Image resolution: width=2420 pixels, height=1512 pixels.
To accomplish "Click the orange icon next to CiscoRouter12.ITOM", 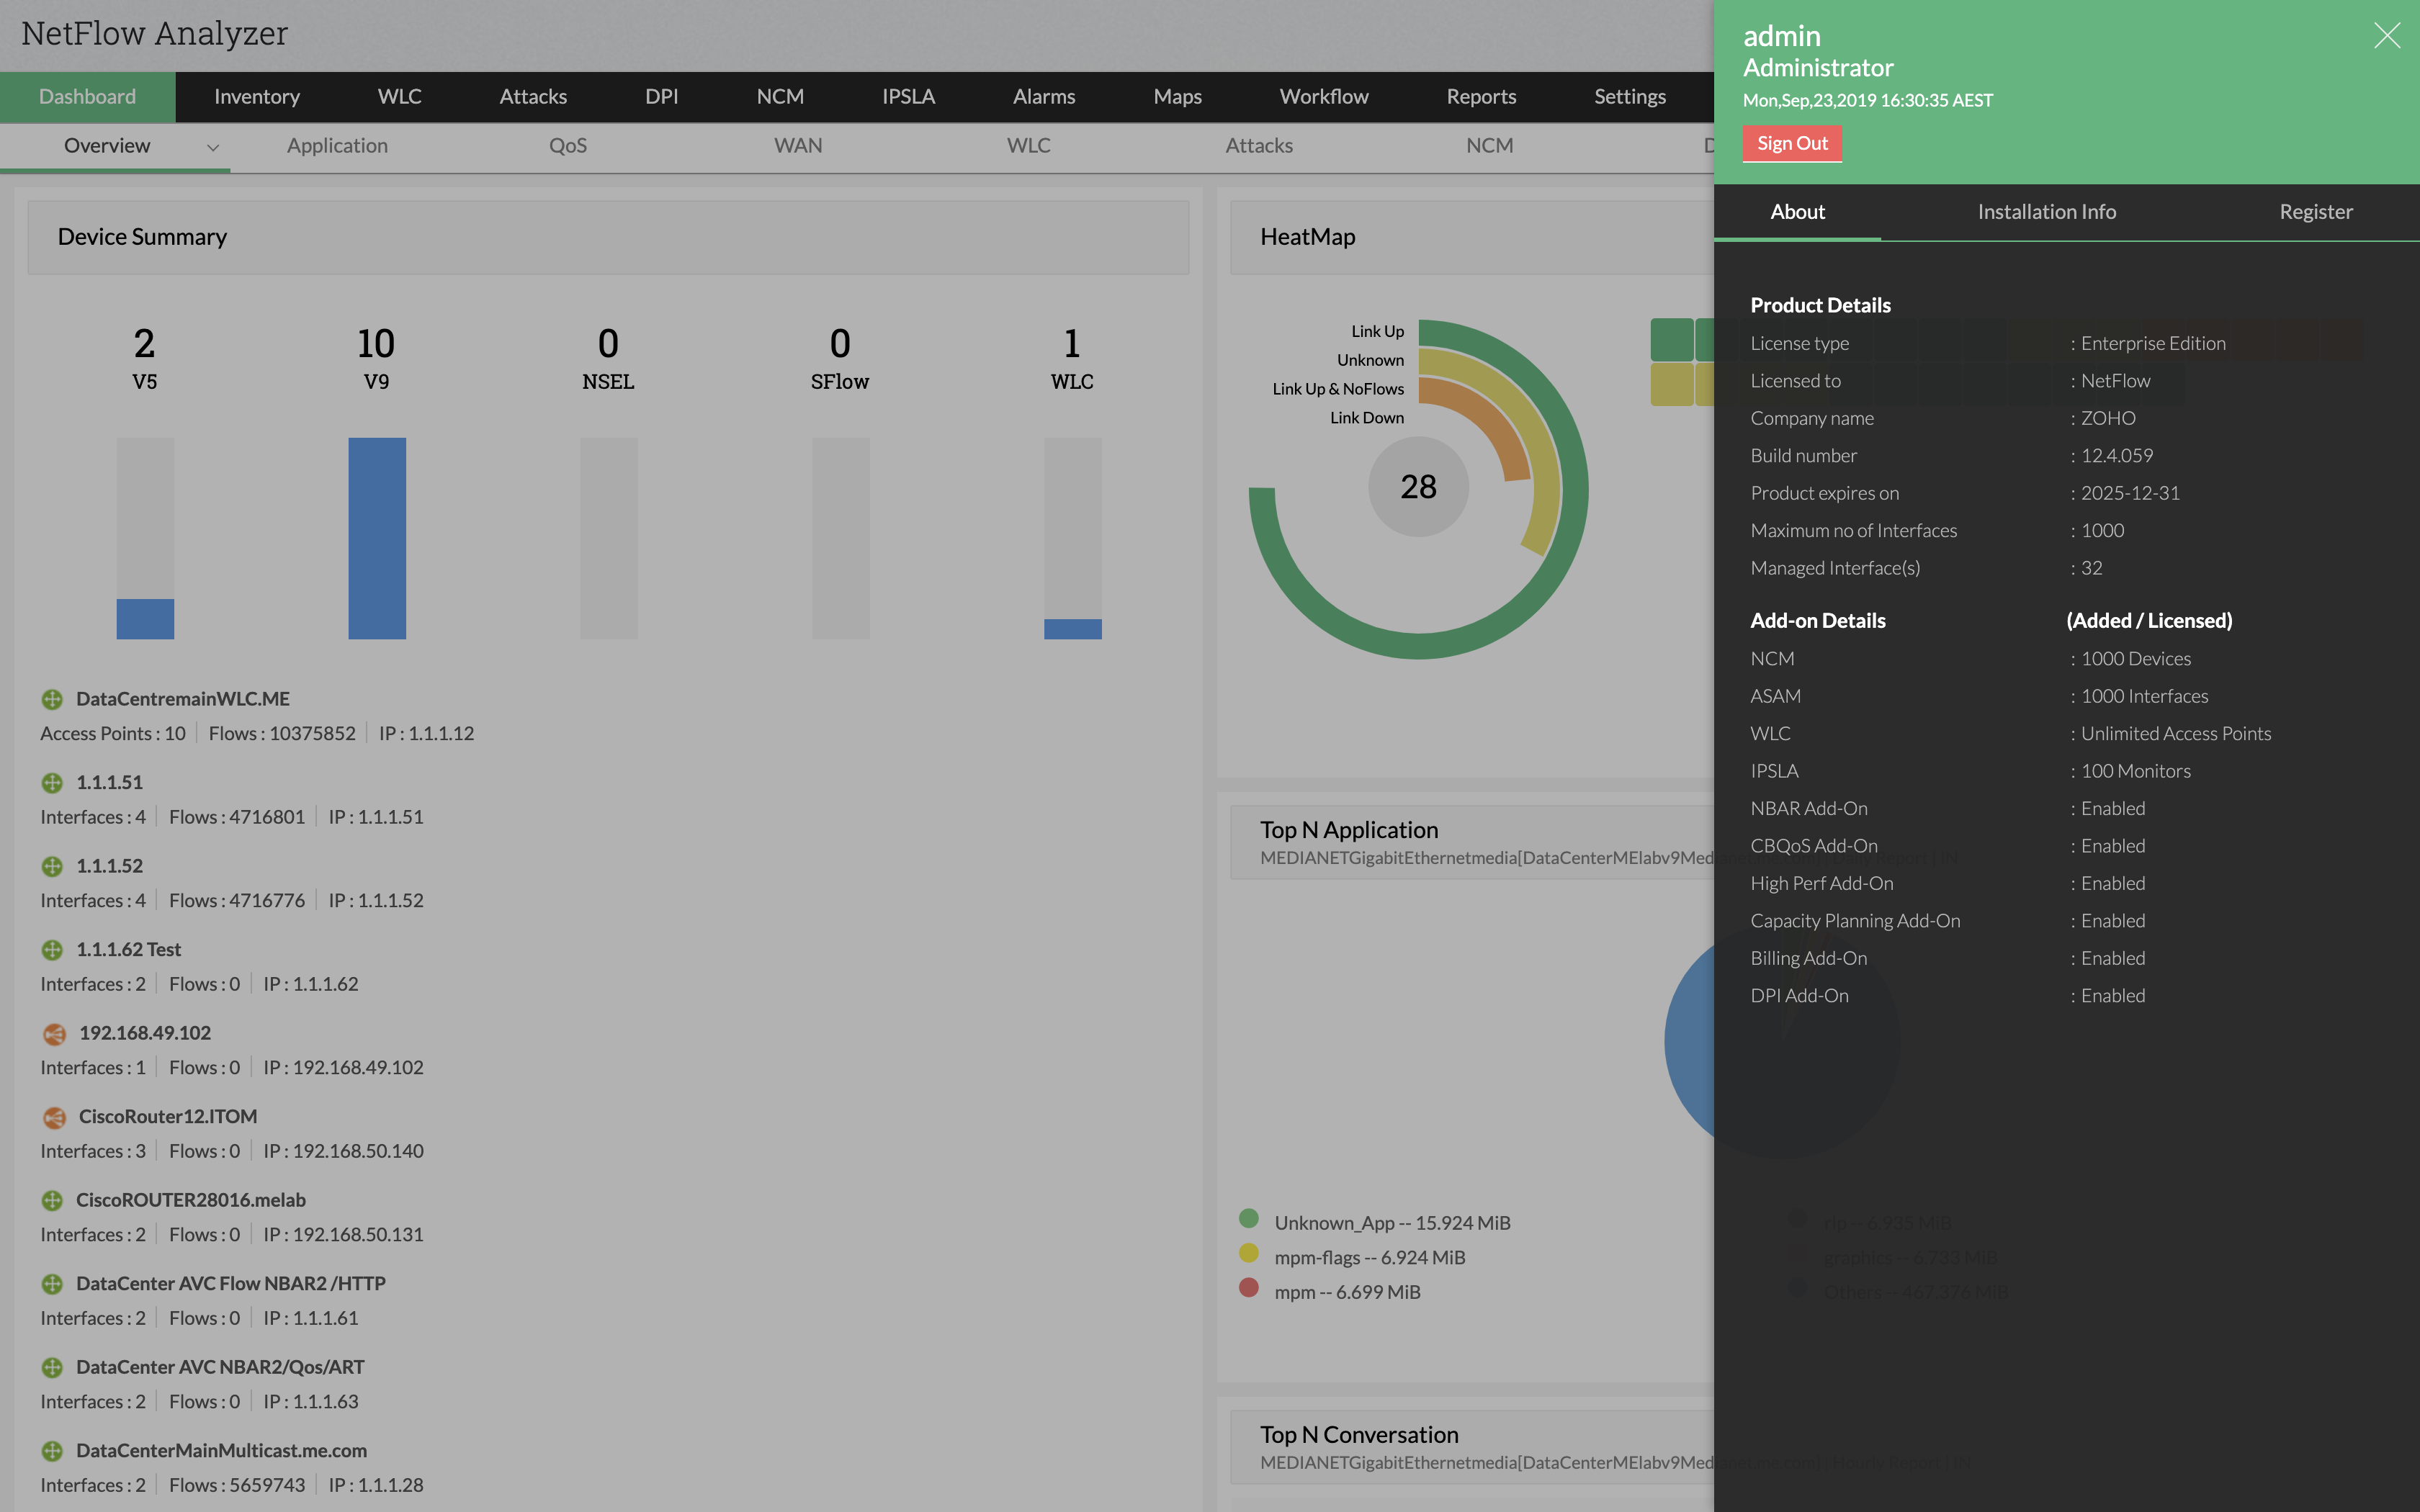I will coord(53,1117).
